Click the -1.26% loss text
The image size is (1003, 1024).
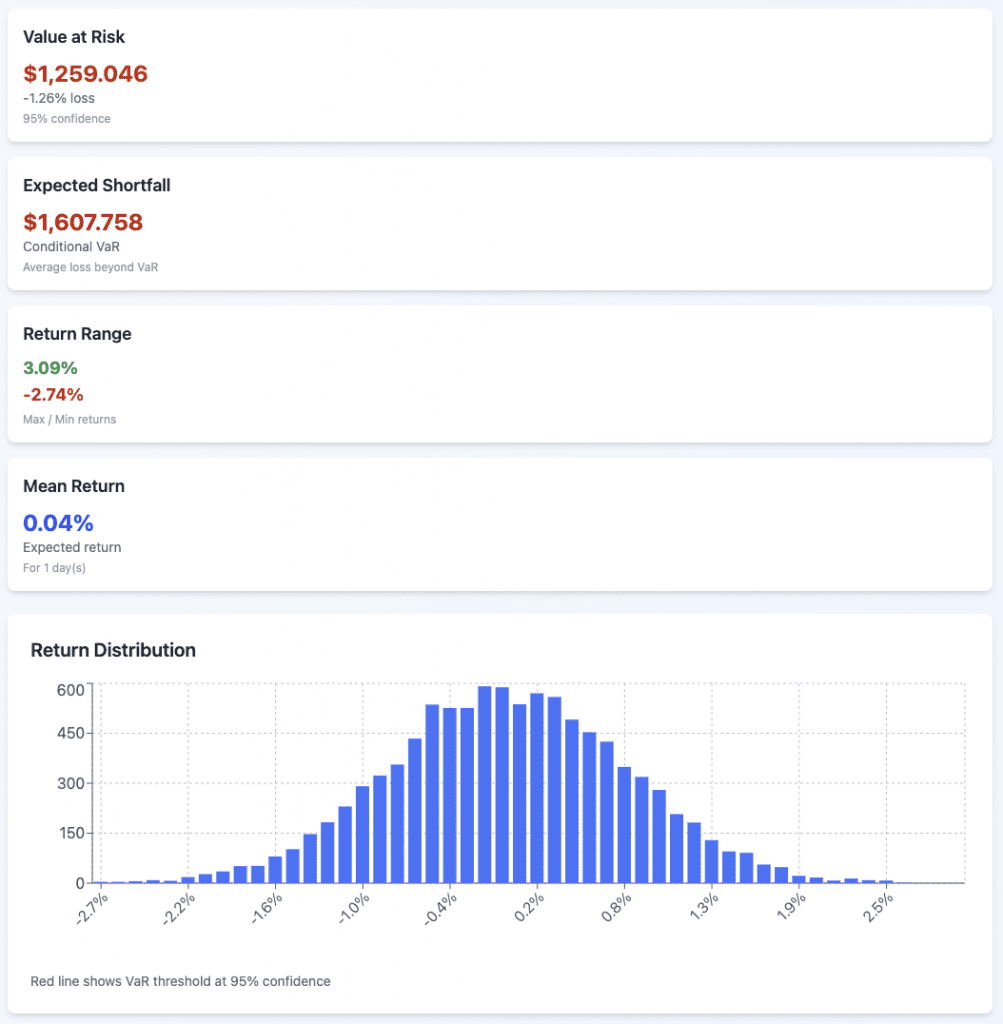point(59,98)
